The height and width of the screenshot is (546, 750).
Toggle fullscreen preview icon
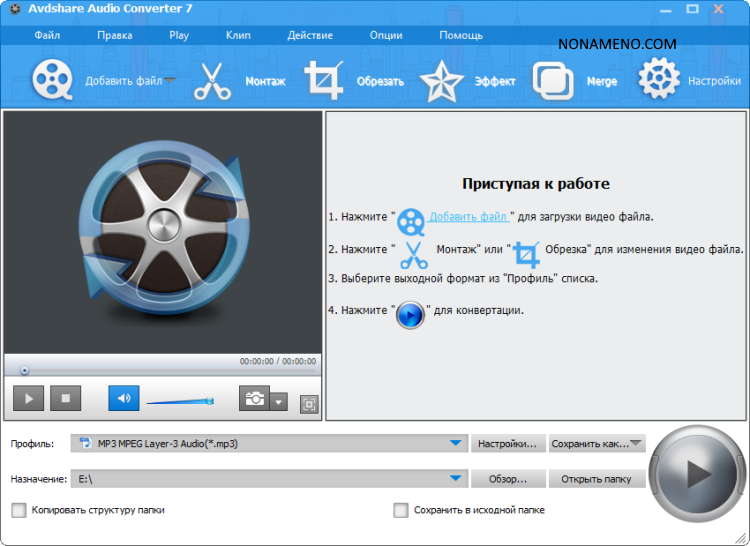click(x=308, y=404)
